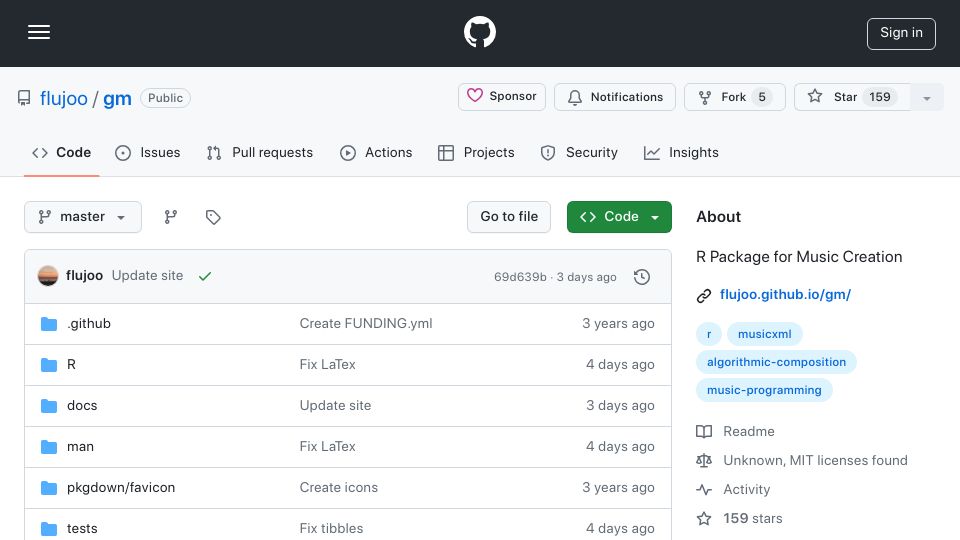
Task: Open the pkgdown/favicon folder
Action: (x=121, y=487)
